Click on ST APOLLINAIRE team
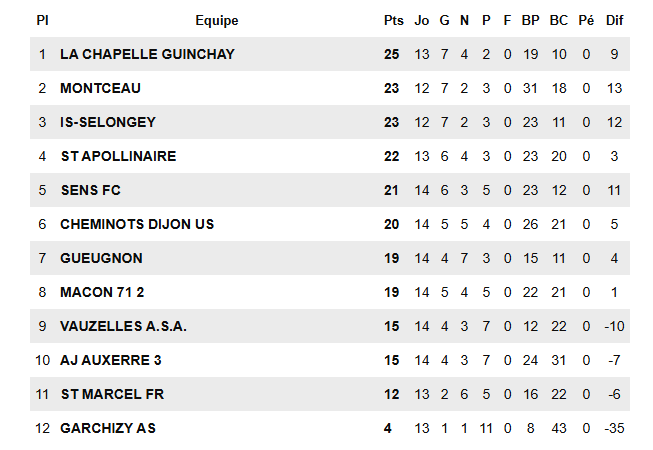Viewport: 653px width, 450px height. 118,156
